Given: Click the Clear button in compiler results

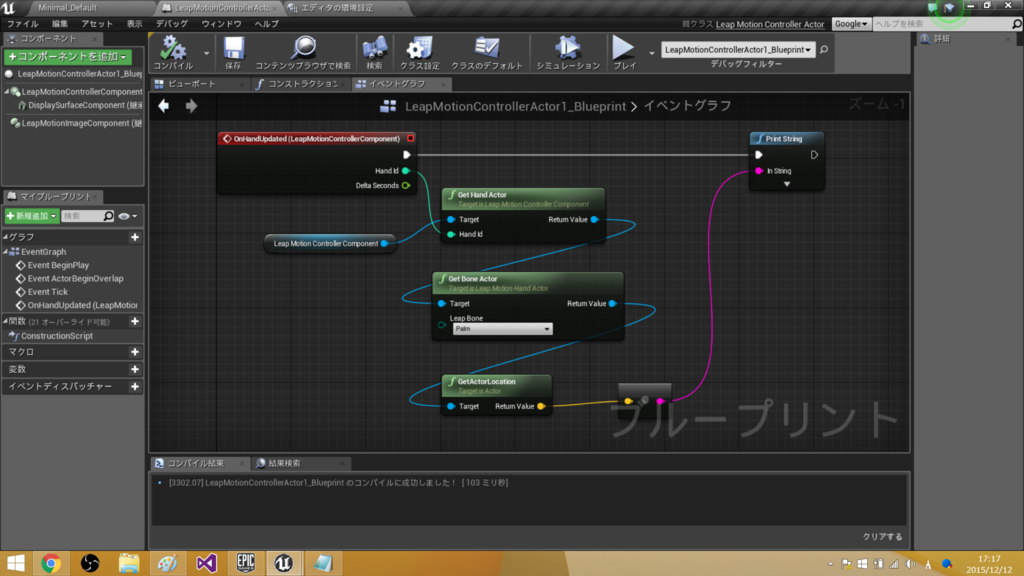Looking at the screenshot, I should [x=882, y=537].
